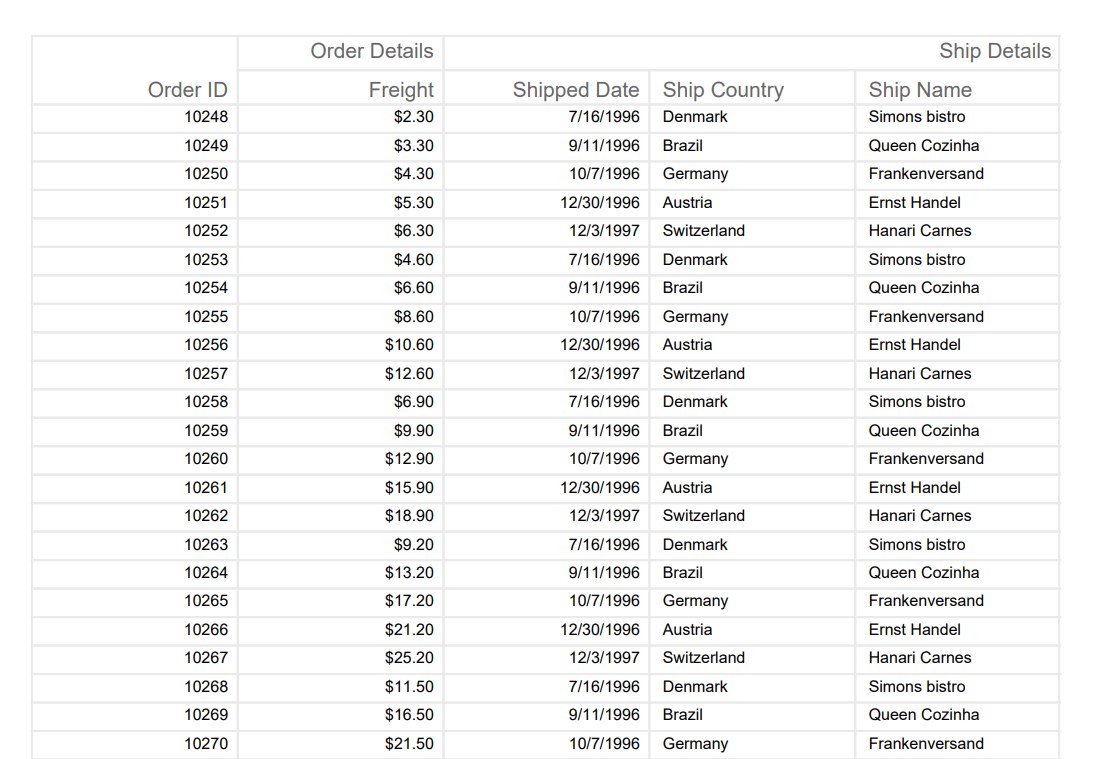Select the $18.90 freight cell
1096x759 pixels.
[x=409, y=516]
